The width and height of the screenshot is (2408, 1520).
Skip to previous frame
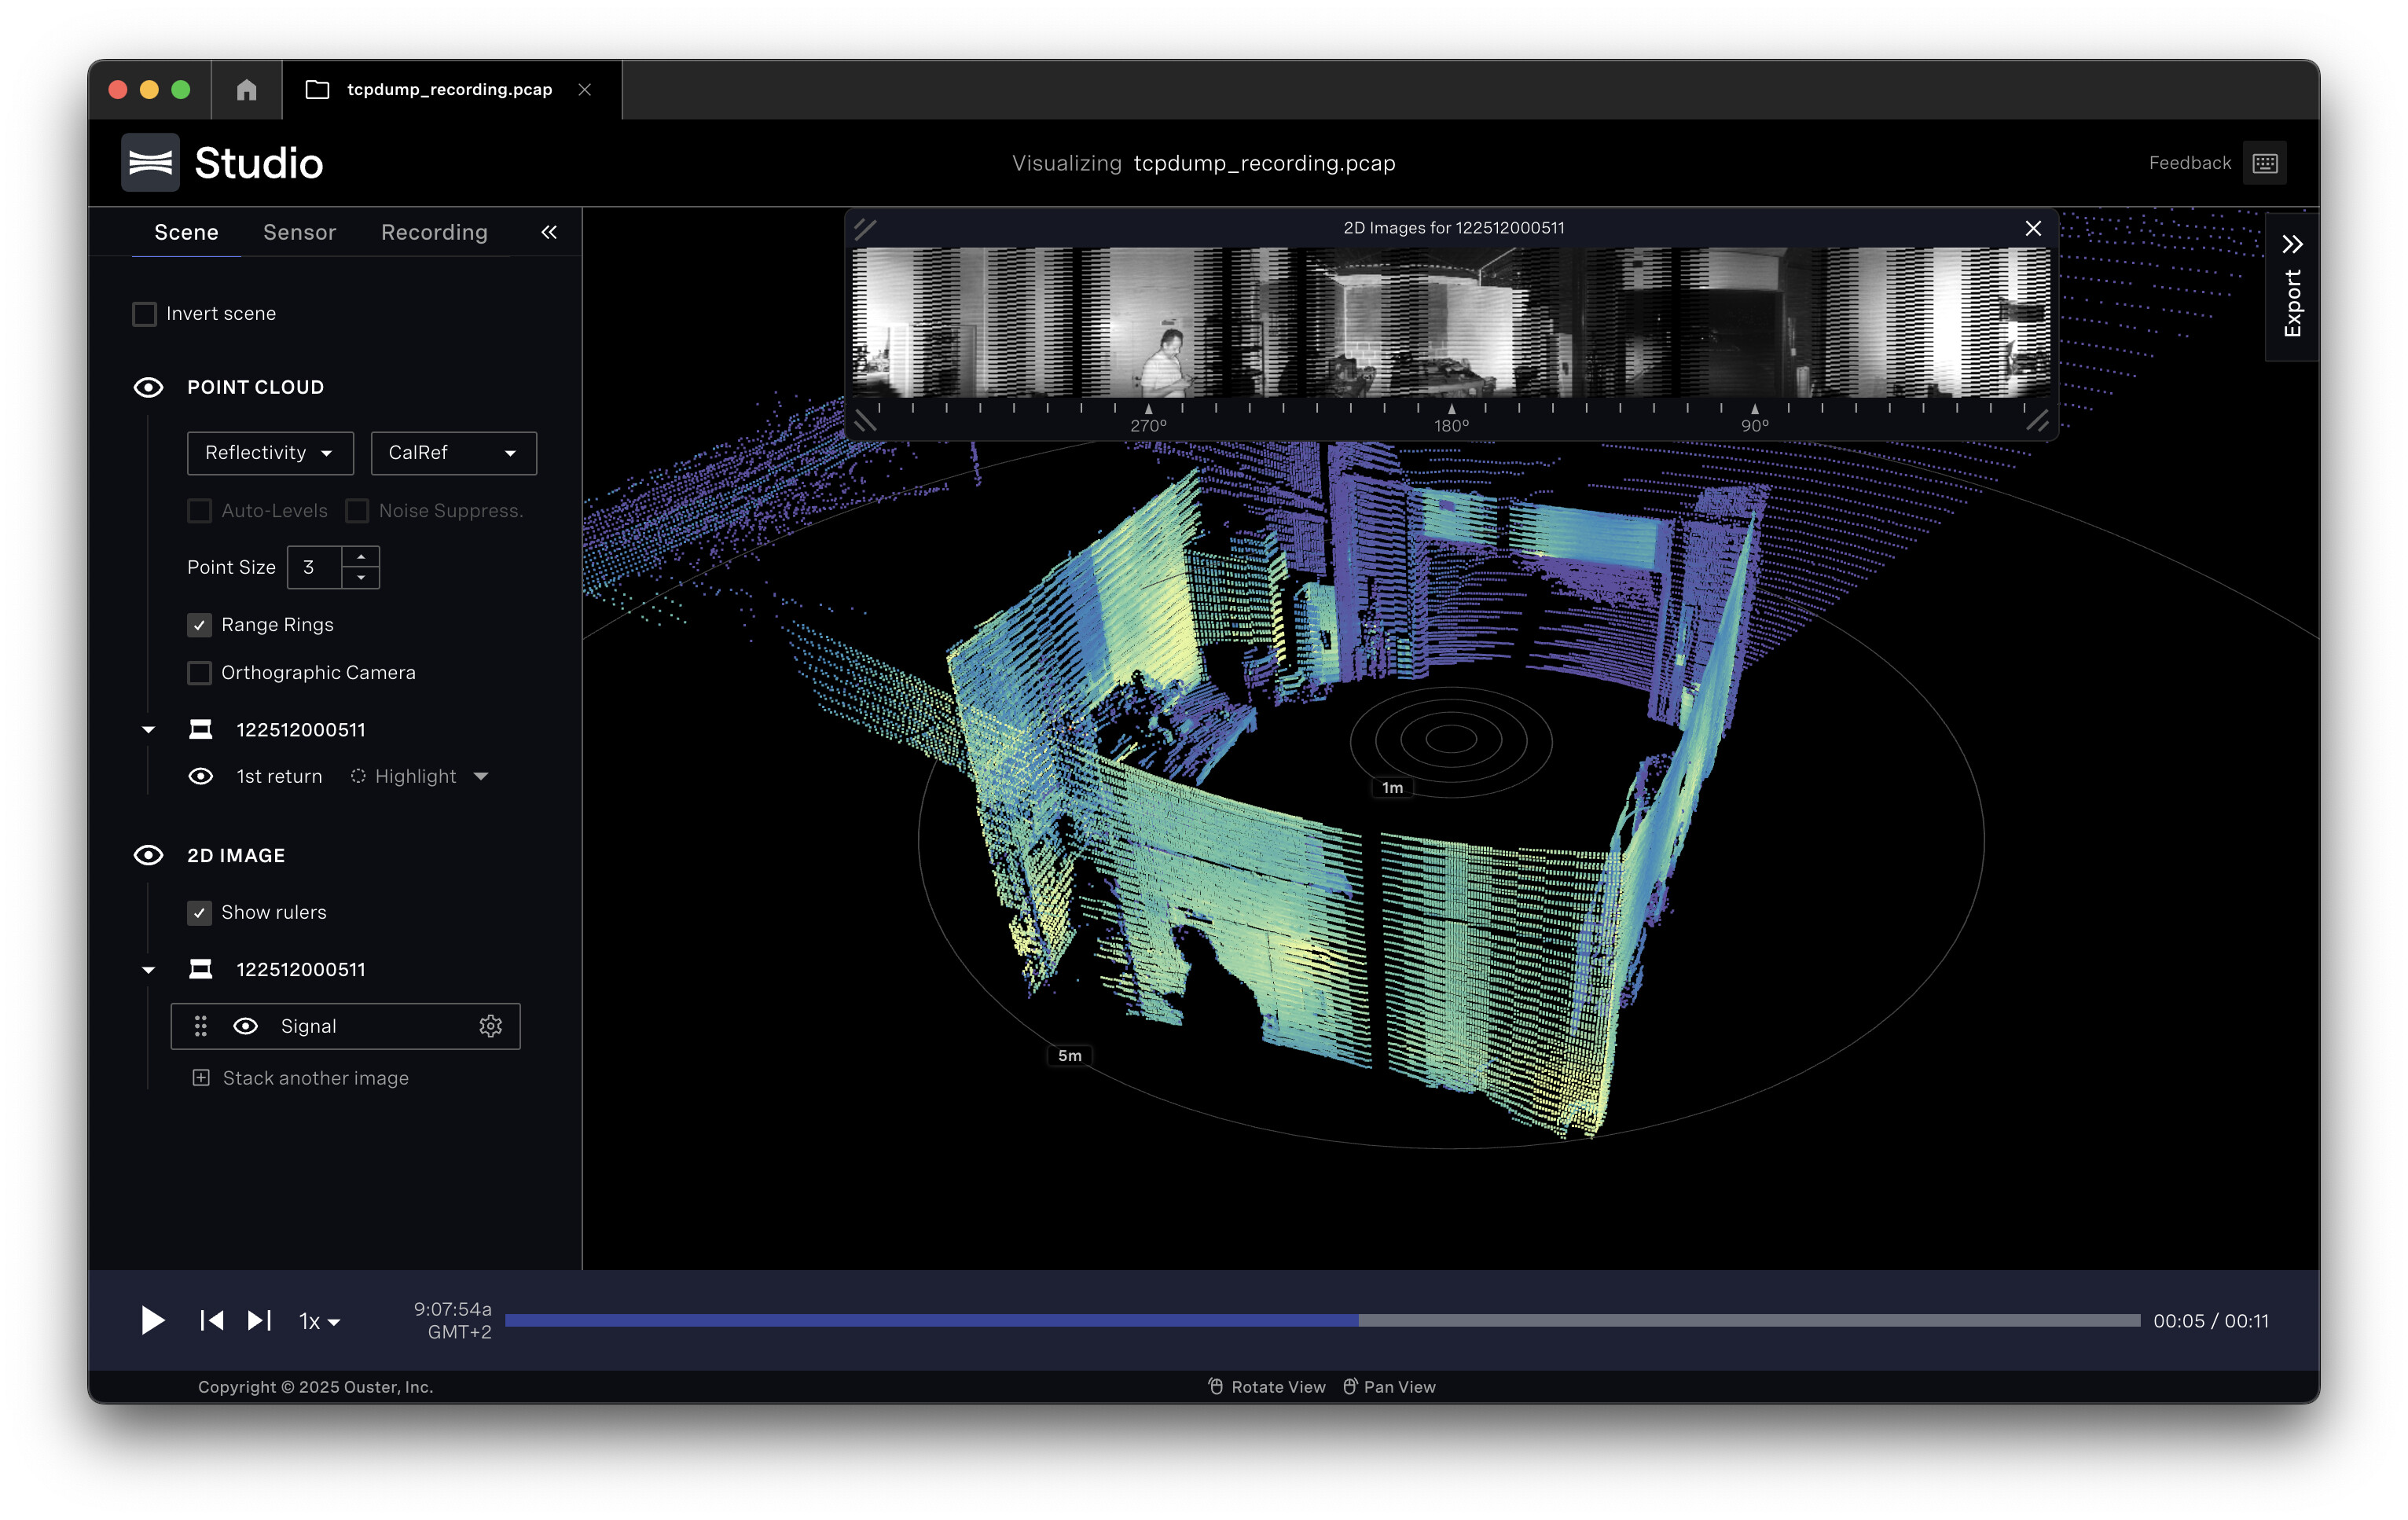click(x=211, y=1320)
